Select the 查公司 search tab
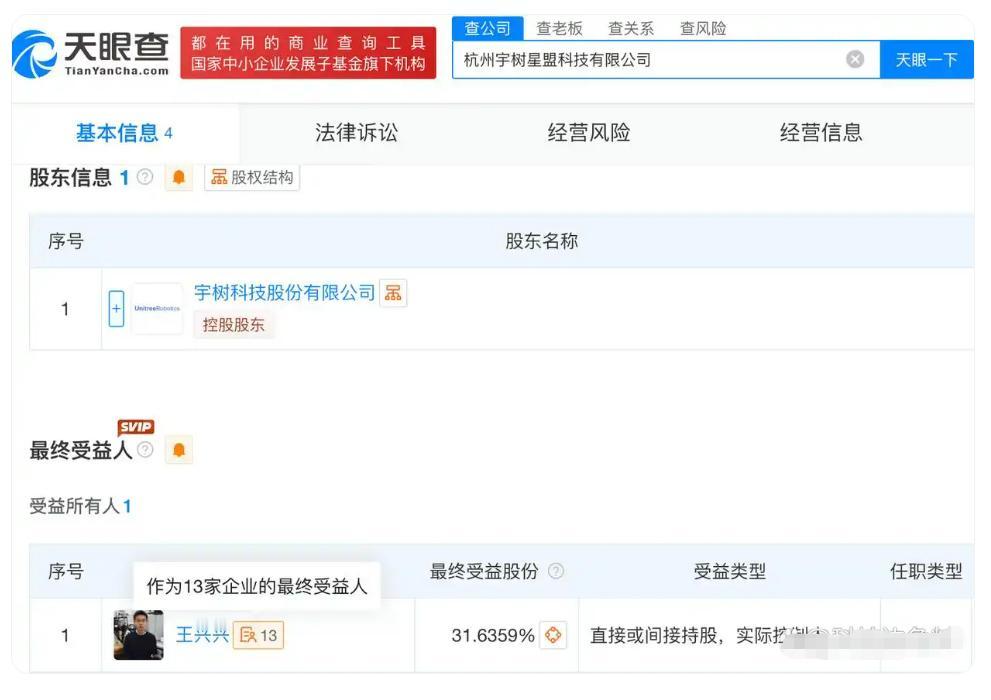991x700 pixels. (x=487, y=28)
